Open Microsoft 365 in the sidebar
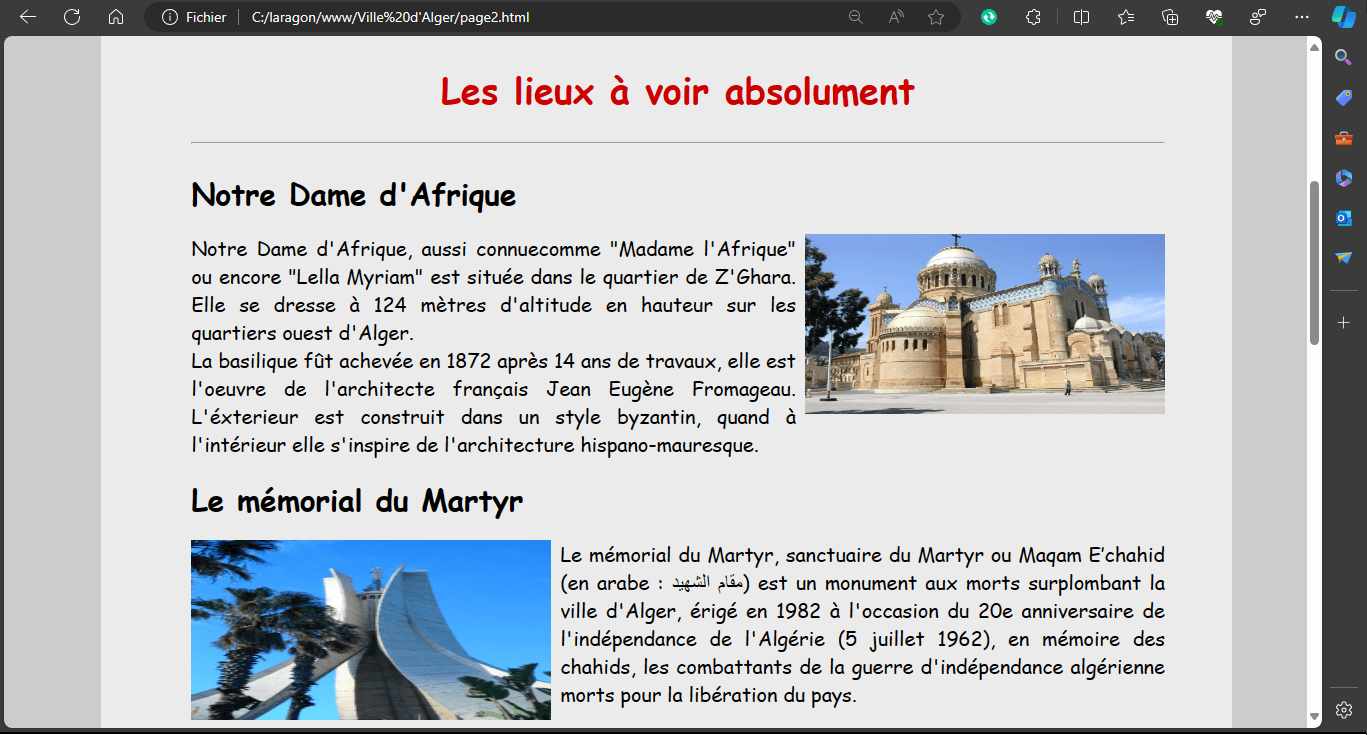Screen dimensions: 1367x735 coord(1344,177)
